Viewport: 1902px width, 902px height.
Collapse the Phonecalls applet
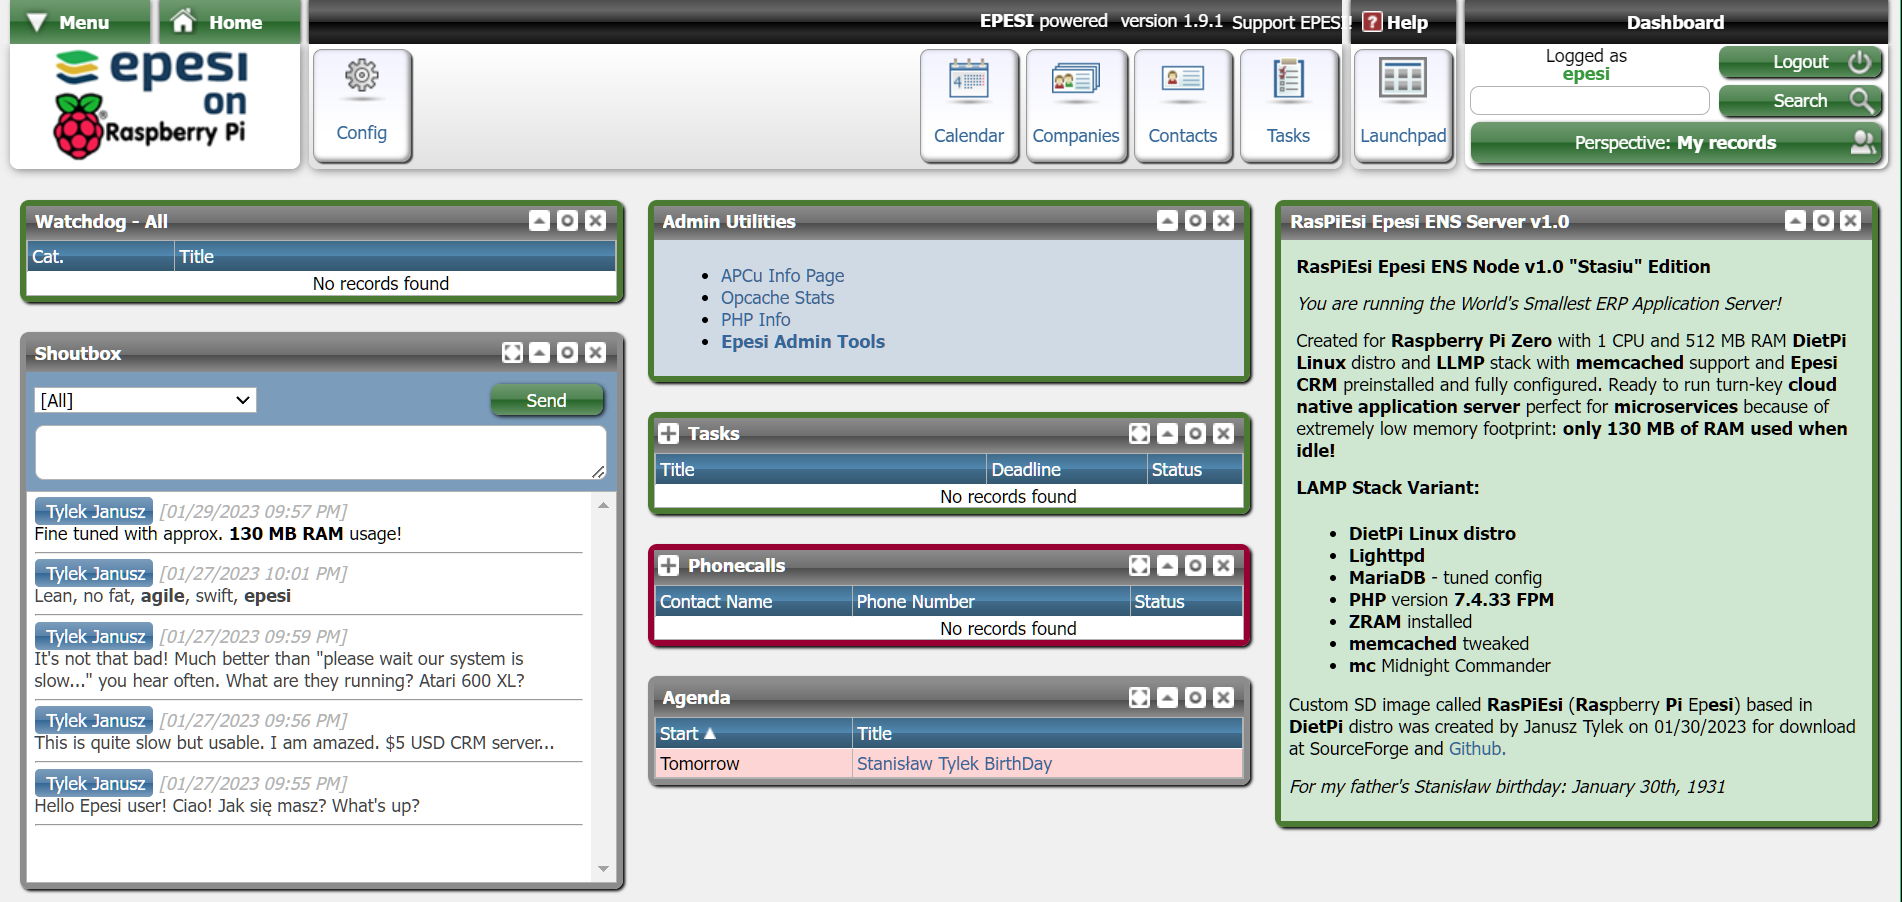[1167, 566]
